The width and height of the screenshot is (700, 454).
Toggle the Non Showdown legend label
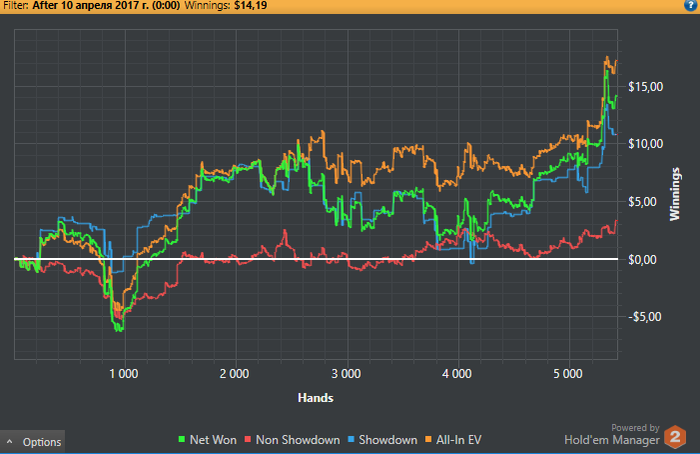tap(298, 440)
